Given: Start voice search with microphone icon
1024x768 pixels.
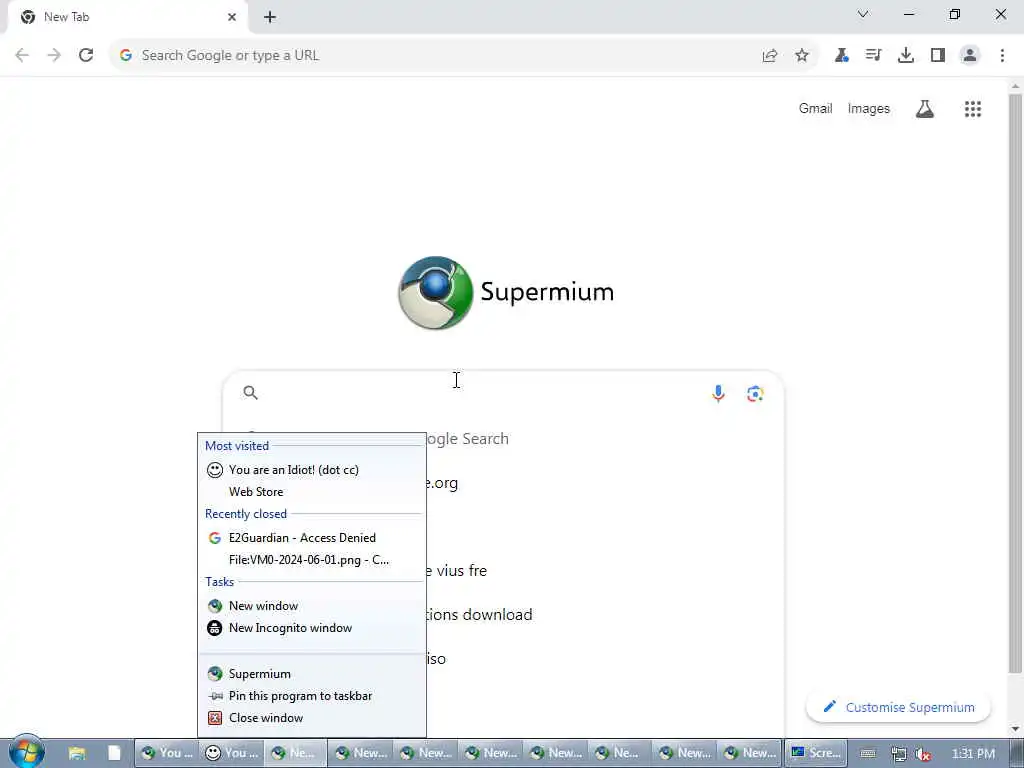Looking at the screenshot, I should 718,393.
